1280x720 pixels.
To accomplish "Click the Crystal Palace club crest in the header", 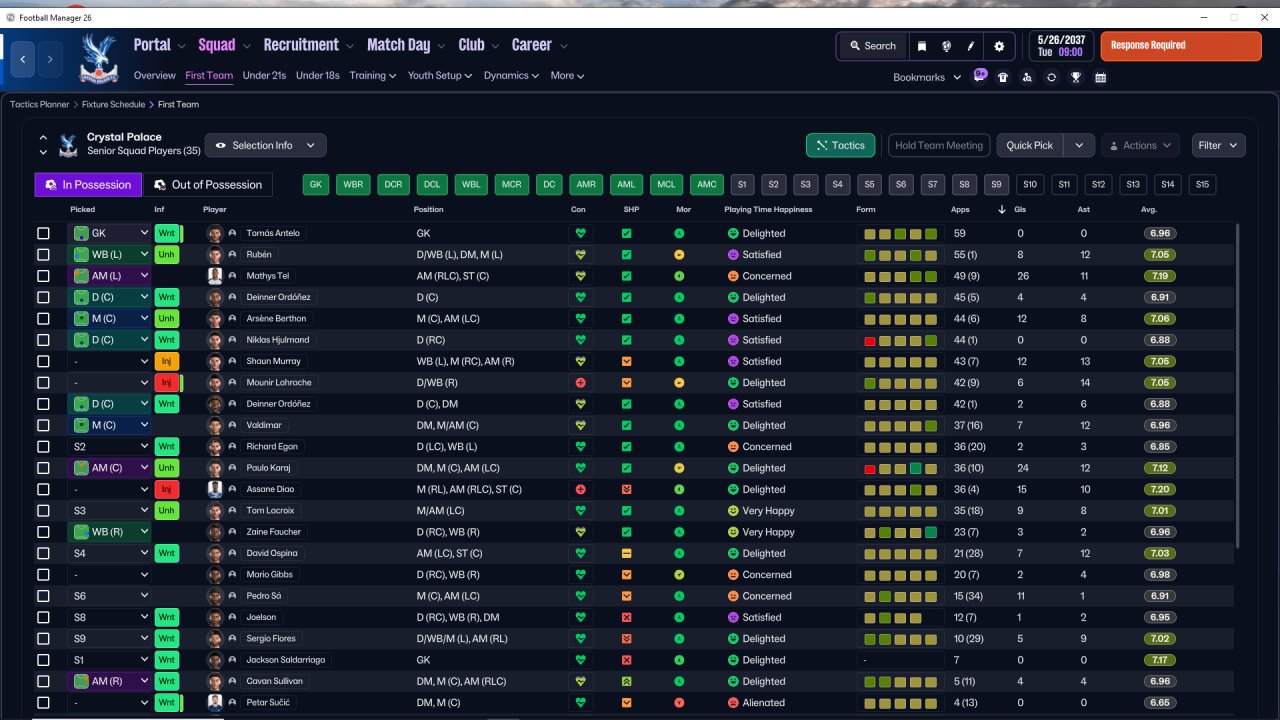I will (98, 59).
